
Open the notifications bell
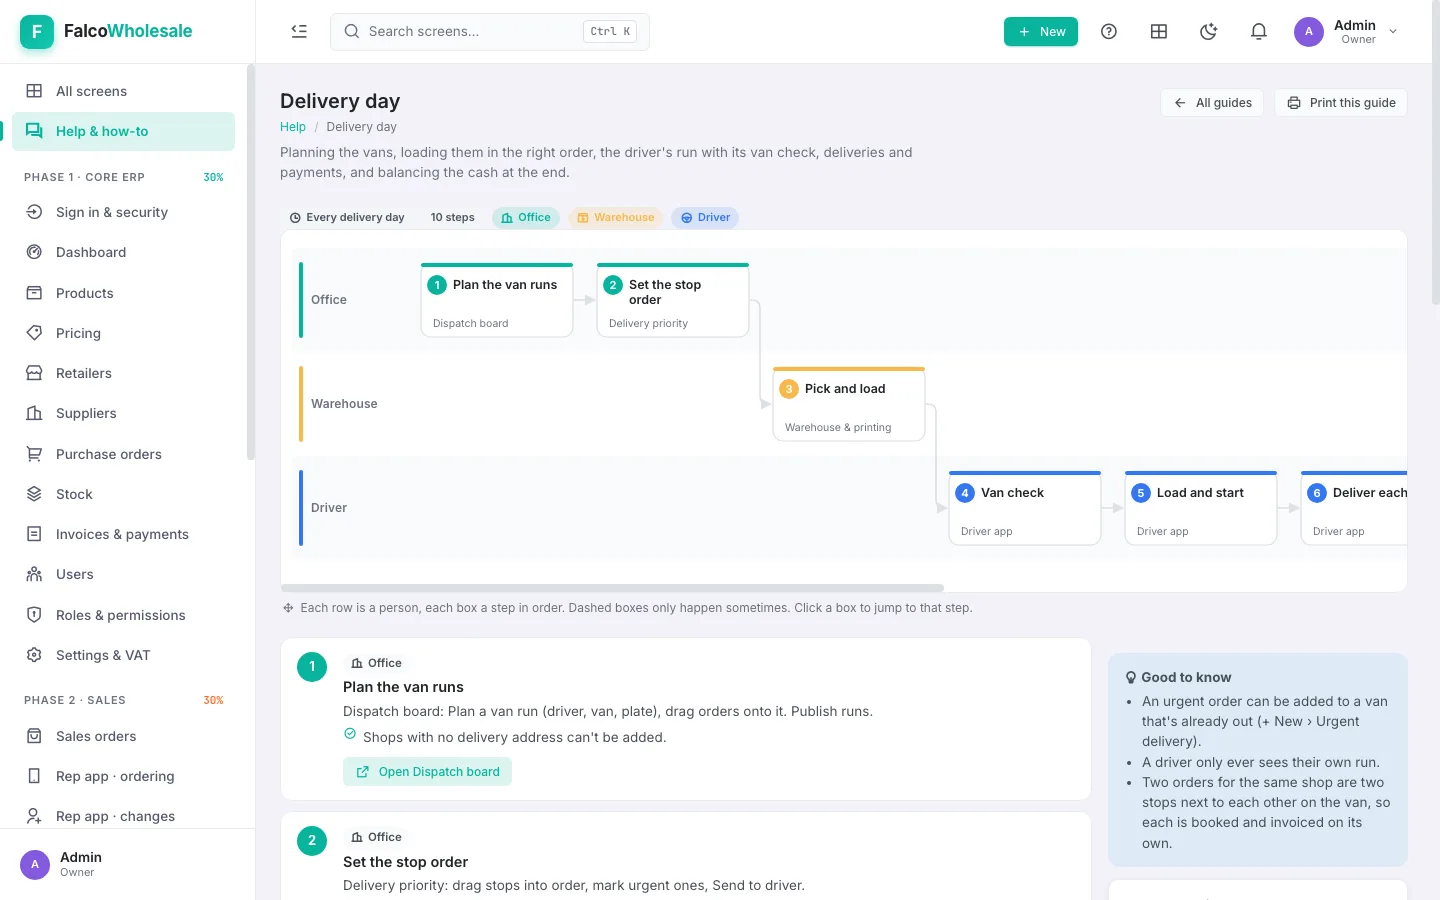[x=1259, y=32]
